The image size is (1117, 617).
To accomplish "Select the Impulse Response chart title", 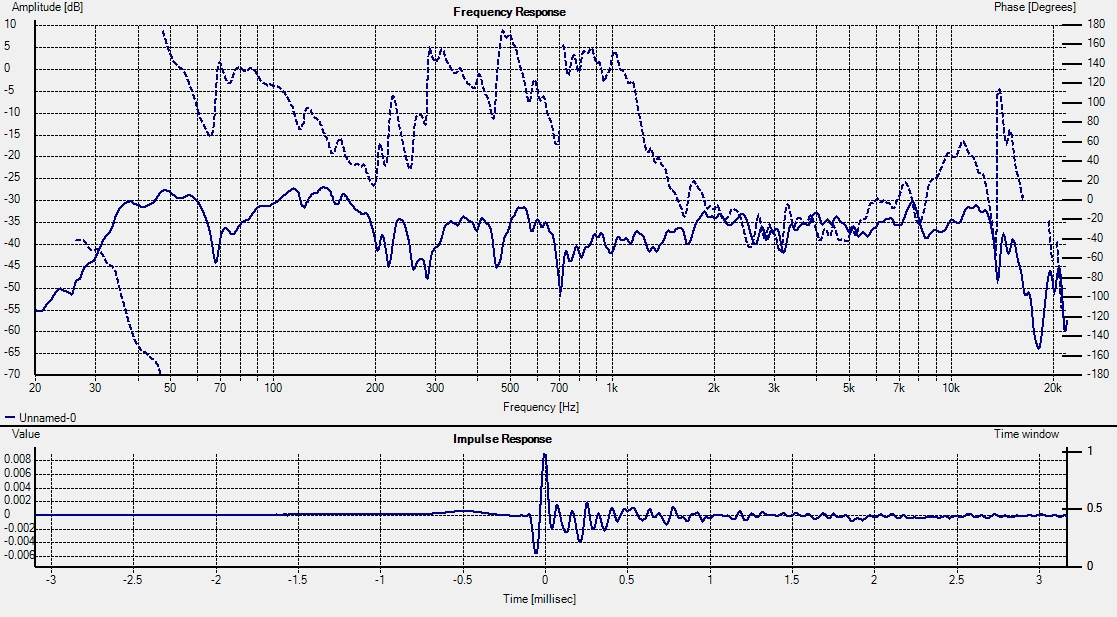I will pyautogui.click(x=502, y=439).
